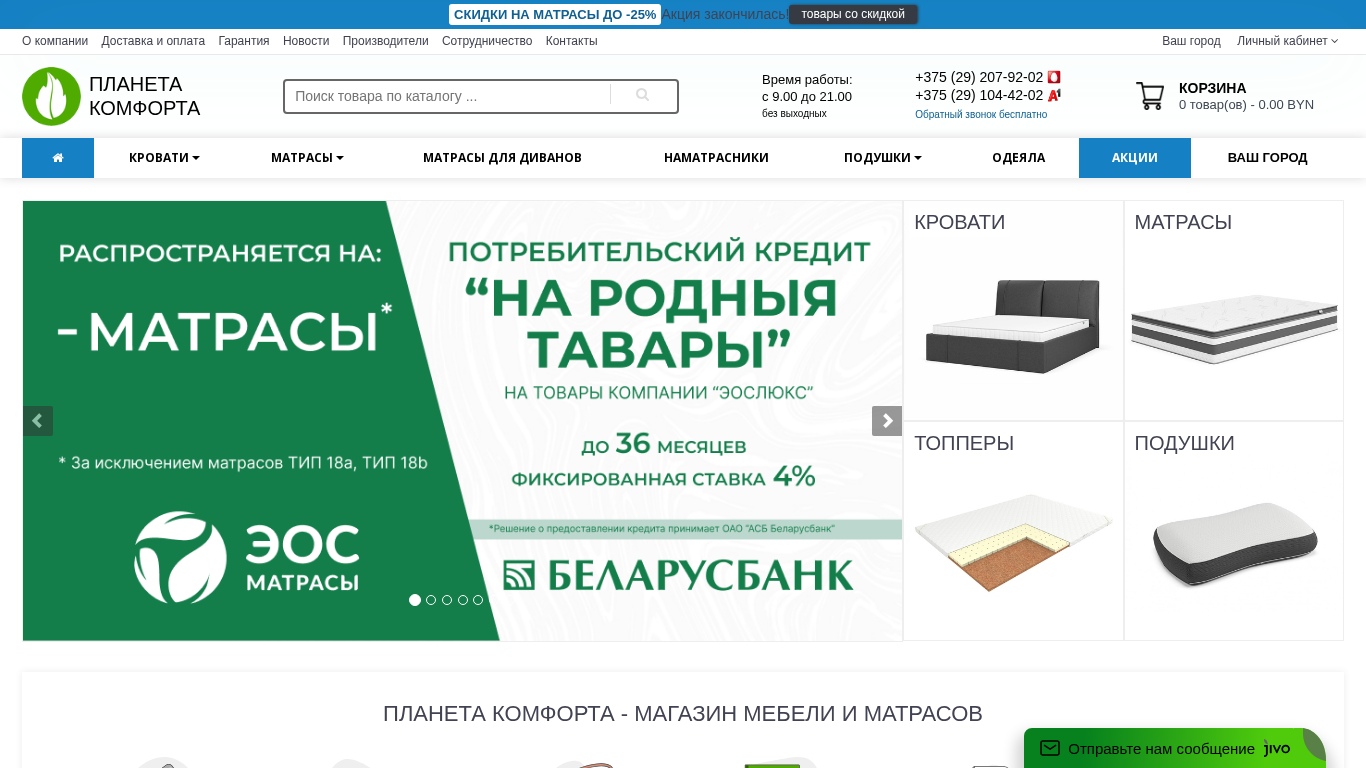
Task: Open the Матрасы category tile
Action: 1234,310
